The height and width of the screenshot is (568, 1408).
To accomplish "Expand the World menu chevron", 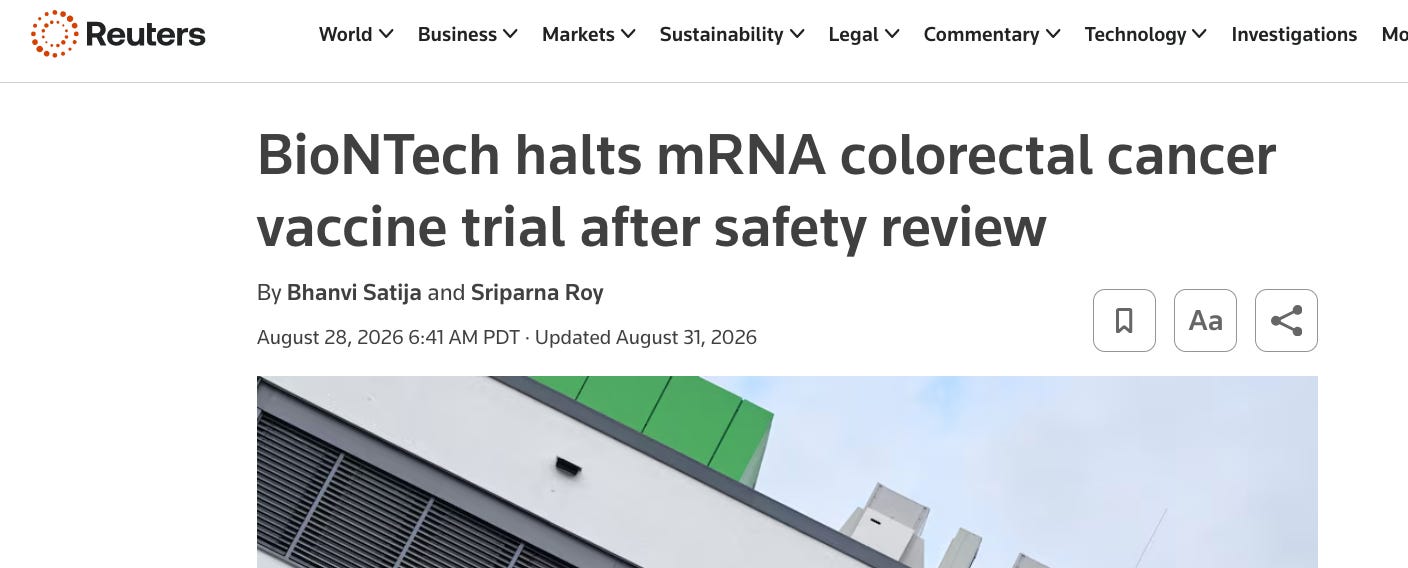I will click(x=386, y=34).
